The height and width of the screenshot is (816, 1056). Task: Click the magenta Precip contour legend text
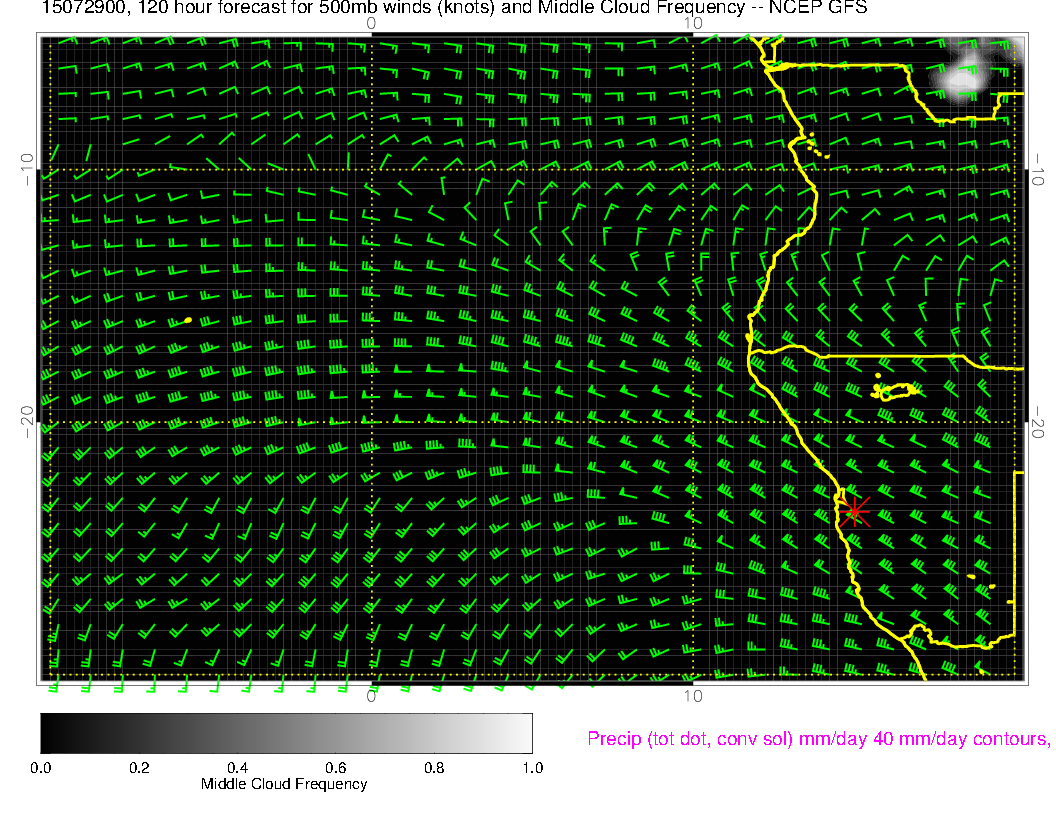point(819,739)
